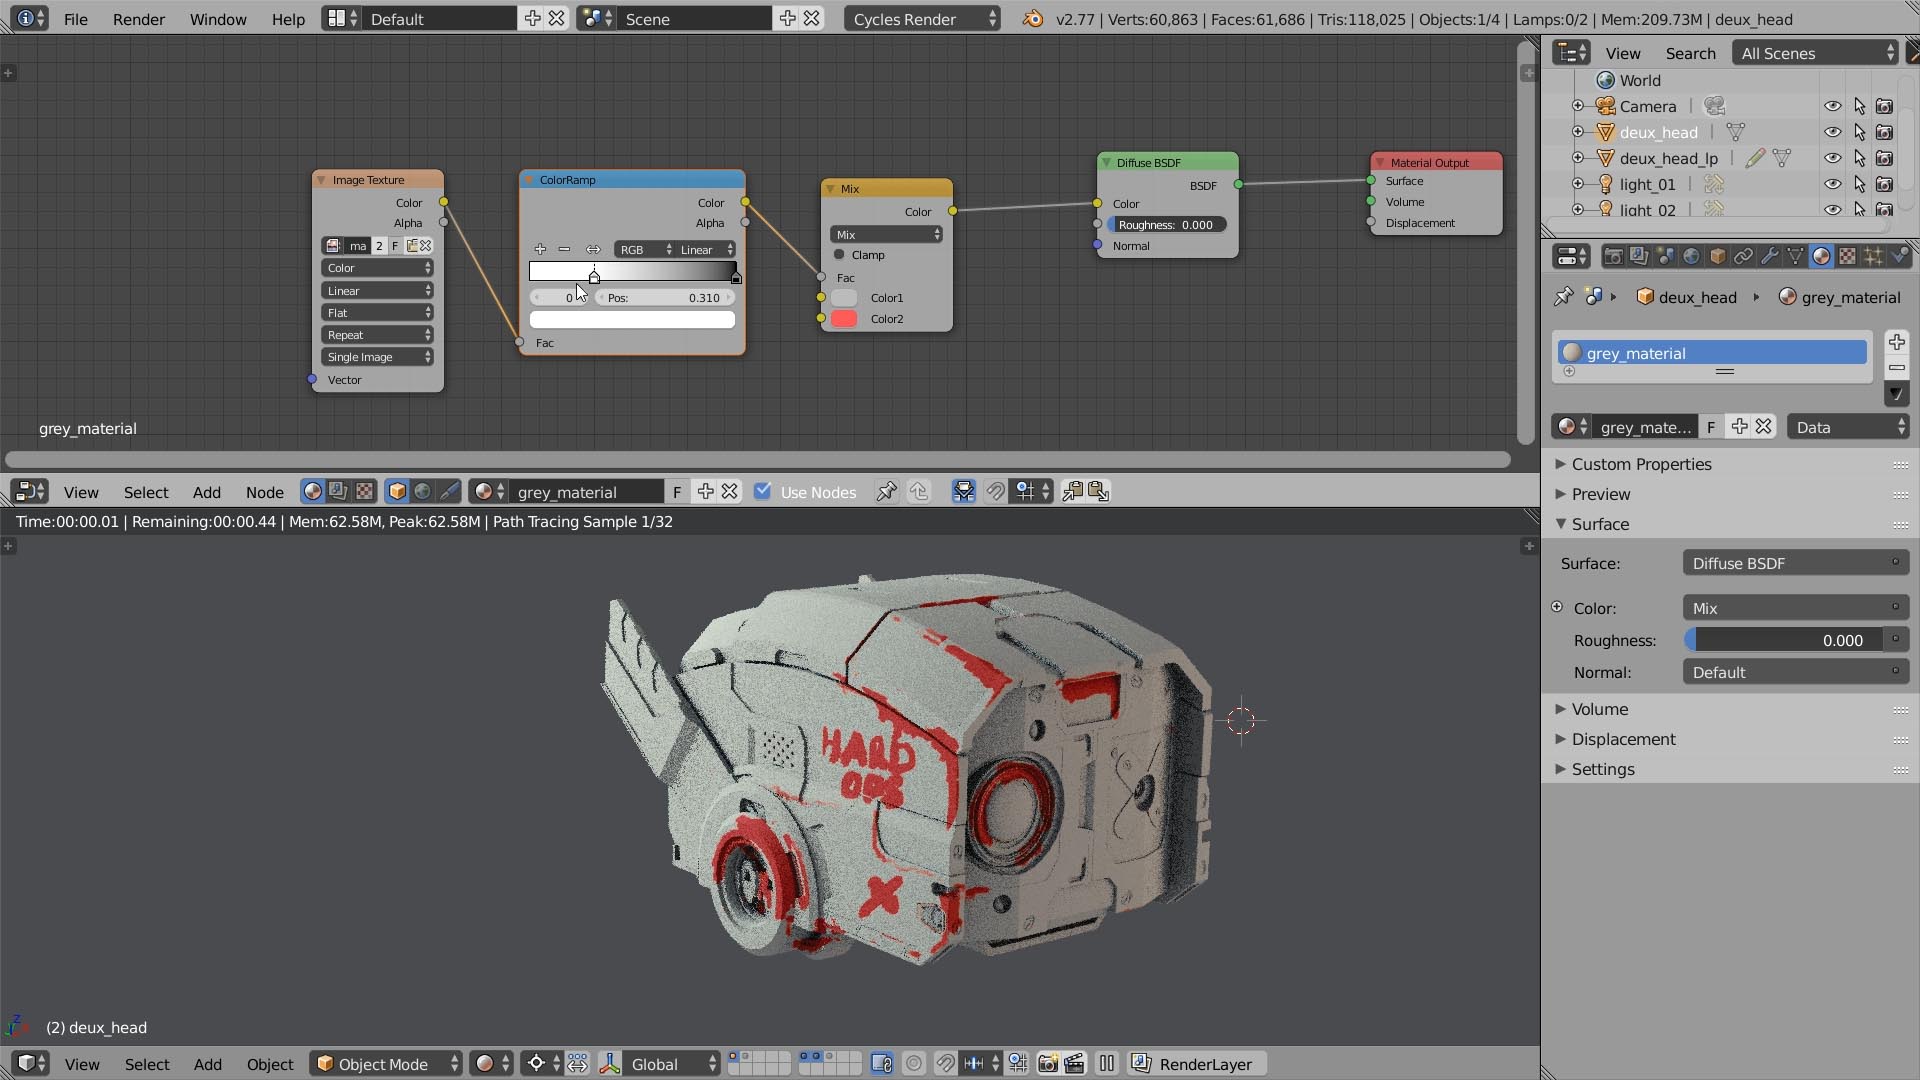Open the render engine Cycles Render dropdown
Screen dimensions: 1920x1080
(x=922, y=19)
